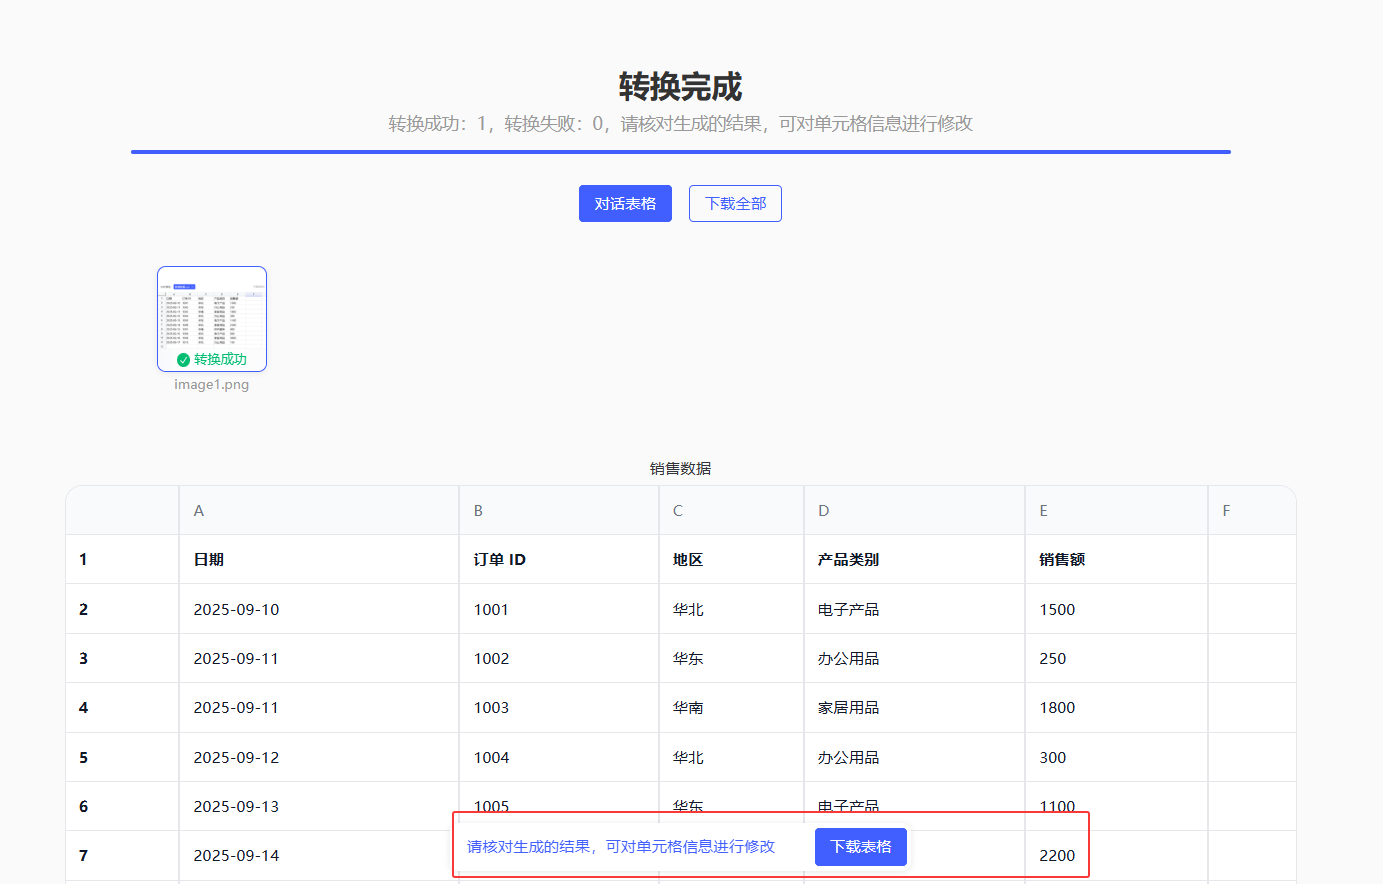Viewport: 1383px width, 884px height.
Task: Edit the 日期 header cell
Action: tap(318, 560)
